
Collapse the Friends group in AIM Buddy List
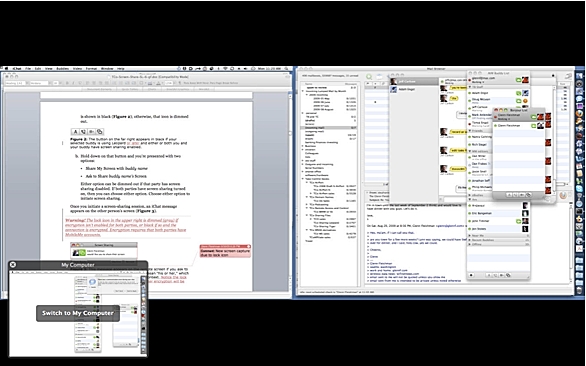point(470,131)
